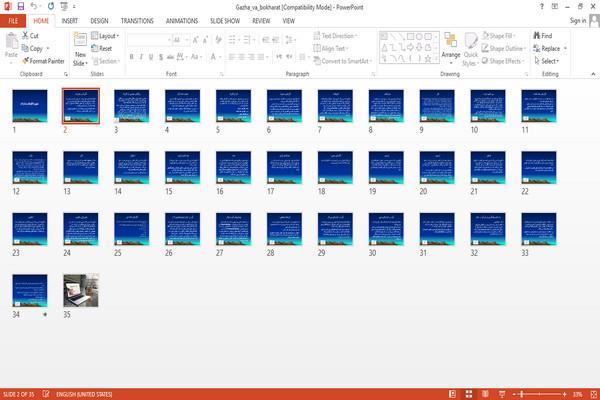Switch to the TRANSITIONS tab
Image resolution: width=600 pixels, height=400 pixels.
(x=137, y=21)
